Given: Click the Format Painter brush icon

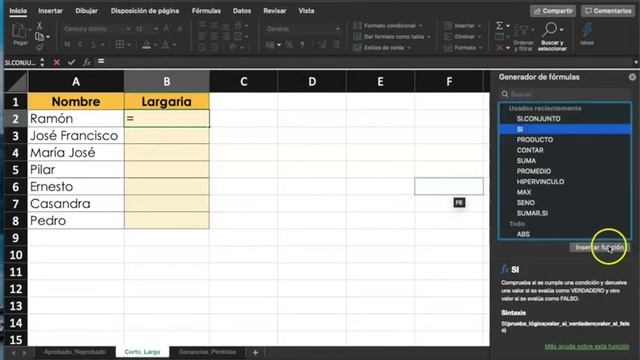Looking at the screenshot, I should click(x=39, y=47).
